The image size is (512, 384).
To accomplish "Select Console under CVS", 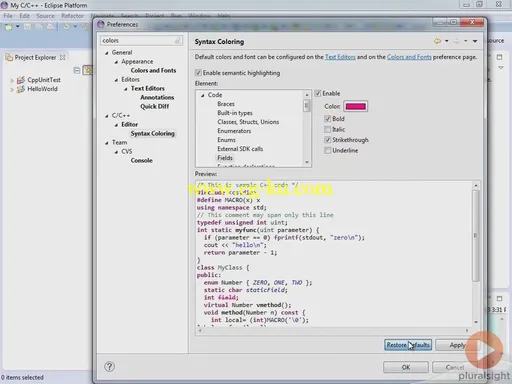I will 141,160.
